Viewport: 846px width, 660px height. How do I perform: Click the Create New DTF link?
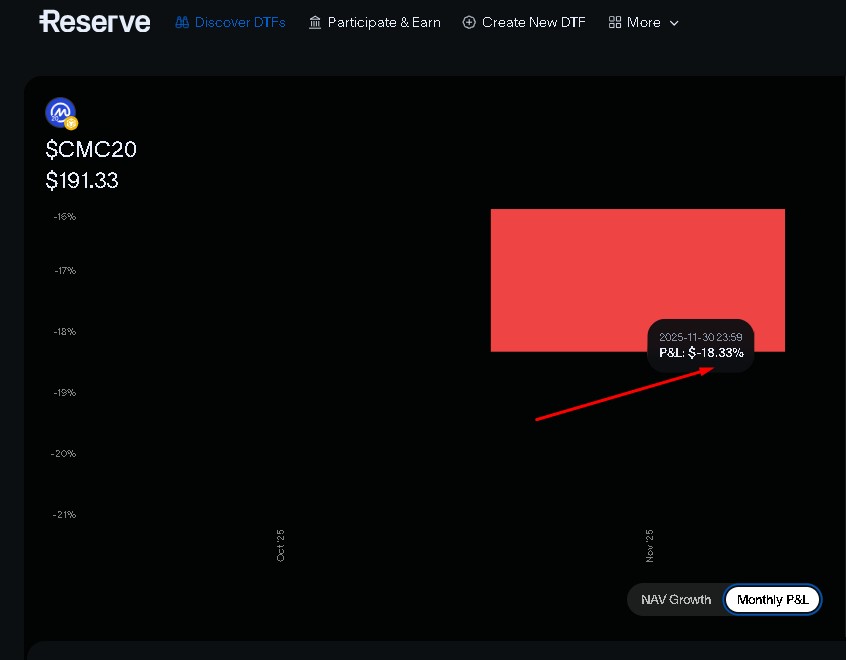[x=533, y=22]
